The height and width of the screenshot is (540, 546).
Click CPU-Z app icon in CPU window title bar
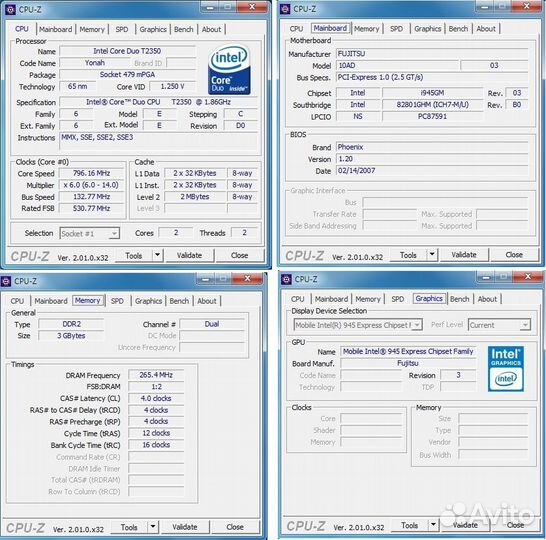(11, 9)
